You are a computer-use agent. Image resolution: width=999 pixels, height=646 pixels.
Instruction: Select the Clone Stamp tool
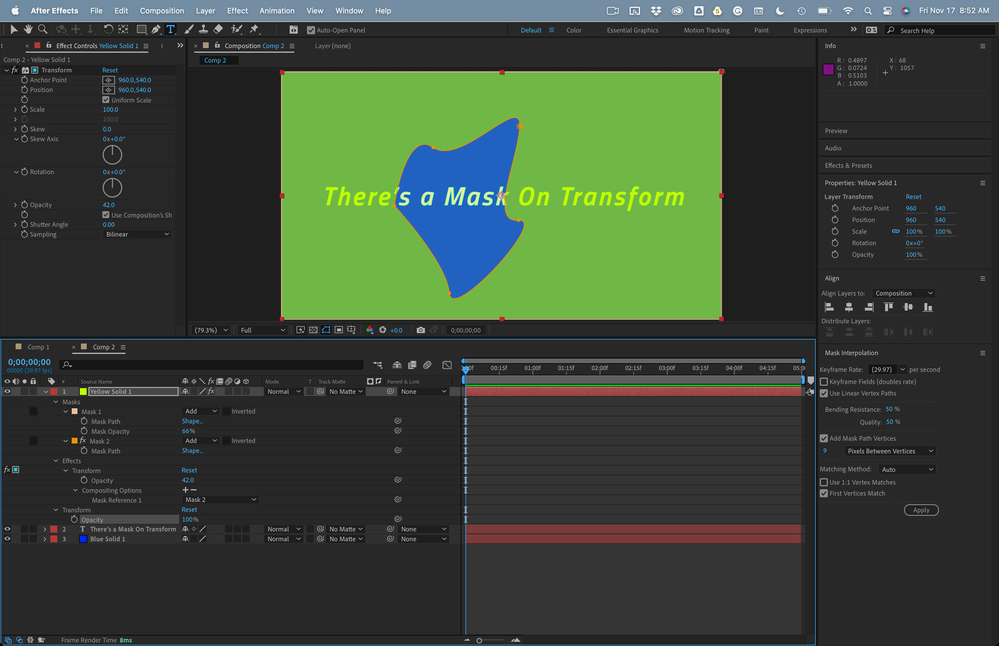tap(203, 29)
